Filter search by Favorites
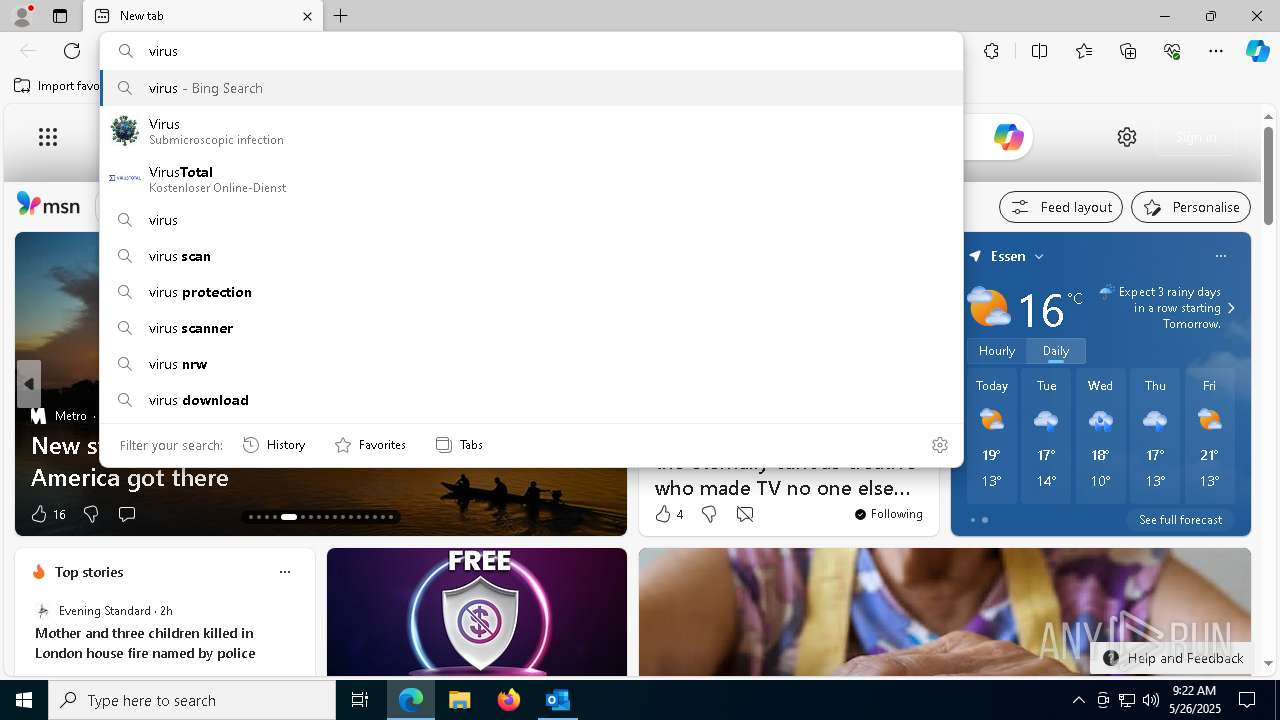1280x720 pixels. tap(370, 445)
